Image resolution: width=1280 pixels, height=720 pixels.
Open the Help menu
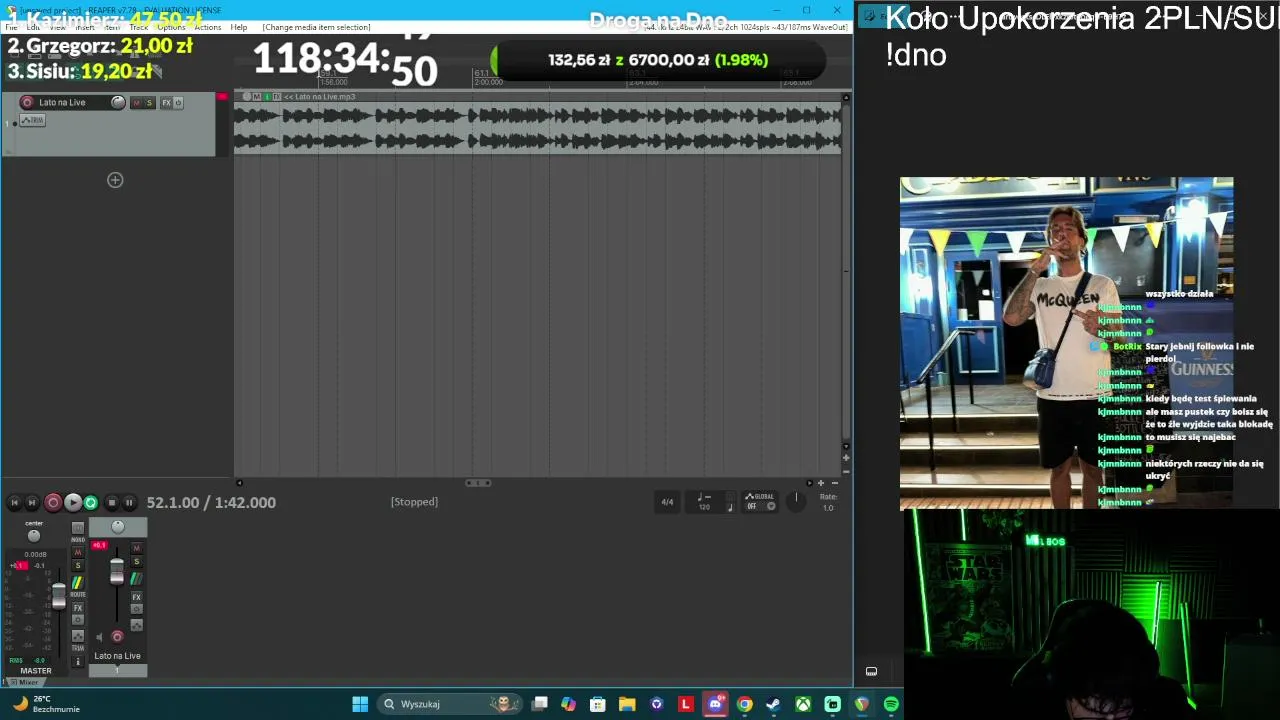239,27
